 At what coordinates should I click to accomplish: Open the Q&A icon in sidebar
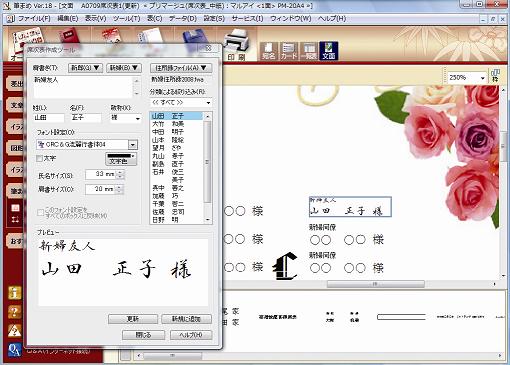[15, 350]
